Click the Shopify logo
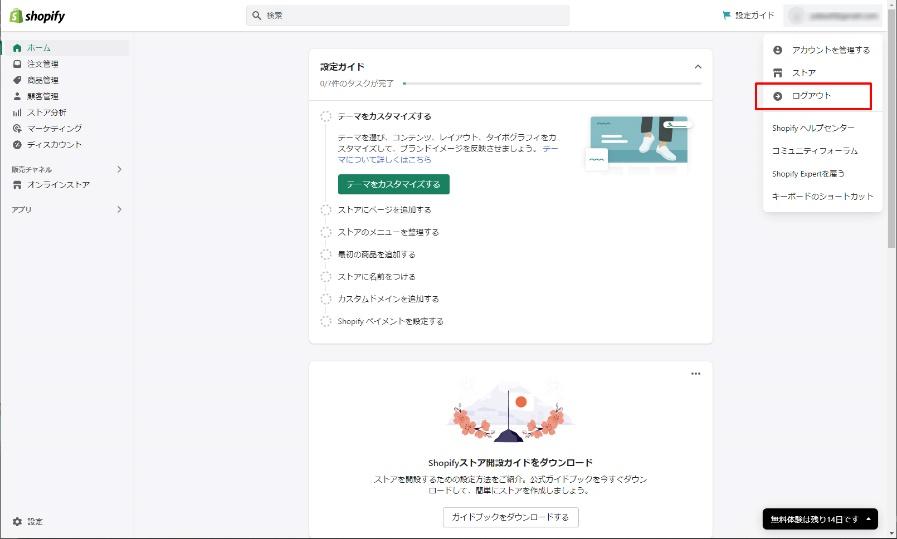The height and width of the screenshot is (539, 897). point(37,16)
